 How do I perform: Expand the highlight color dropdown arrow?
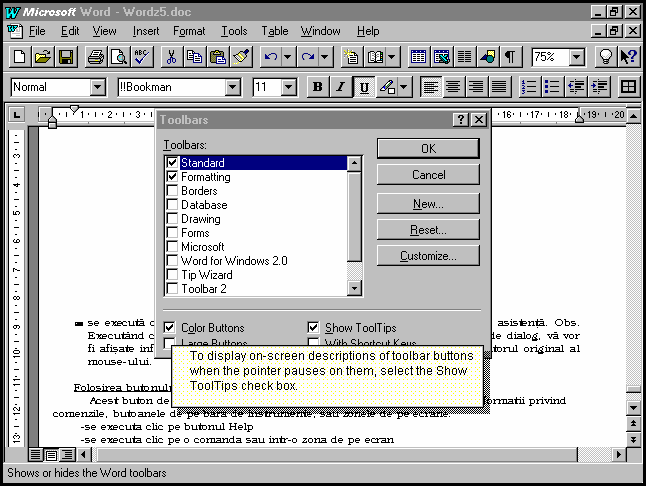(x=404, y=87)
